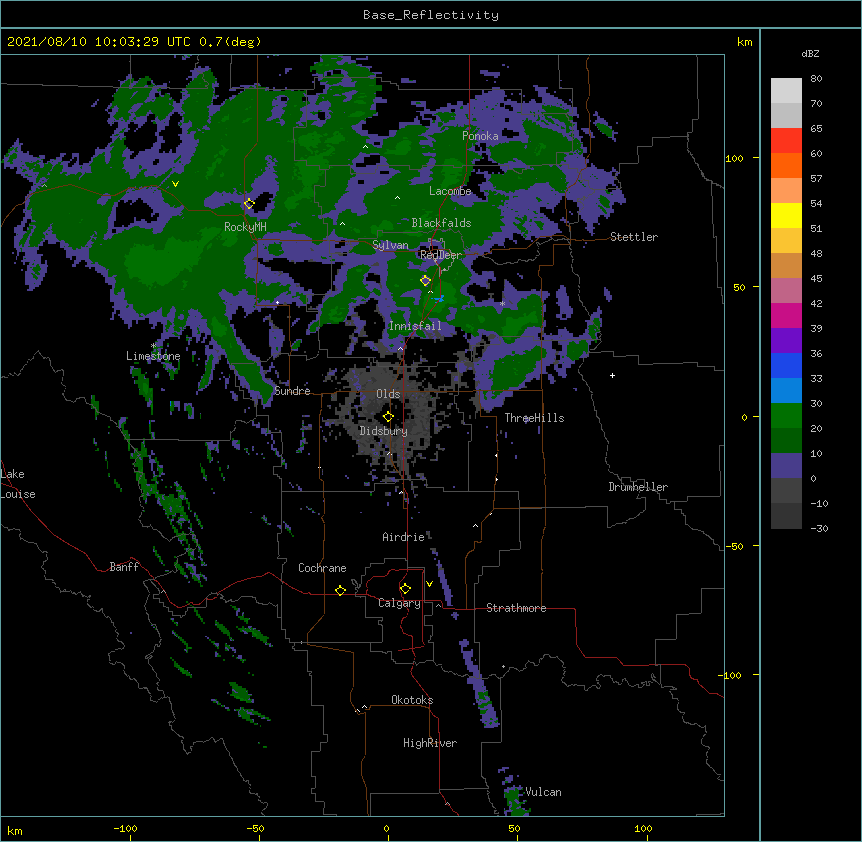Click the yellow diamond marker above Calgary label
Screen dimensions: 862x842
pos(405,589)
